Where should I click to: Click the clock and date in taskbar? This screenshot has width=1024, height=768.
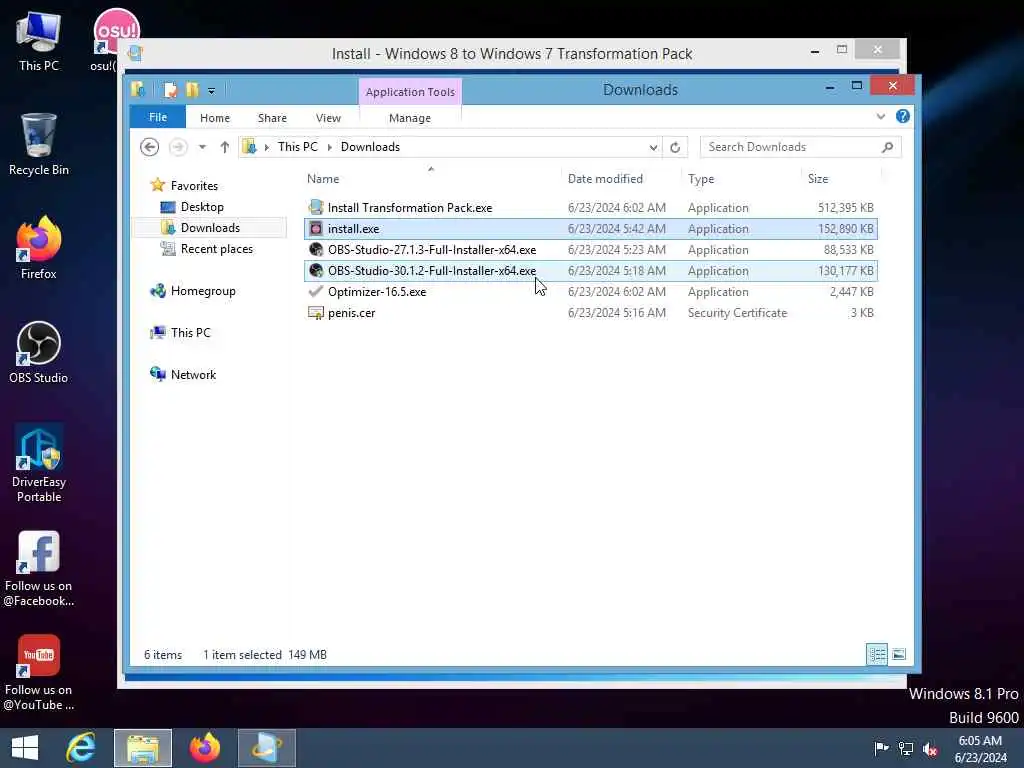click(x=980, y=748)
